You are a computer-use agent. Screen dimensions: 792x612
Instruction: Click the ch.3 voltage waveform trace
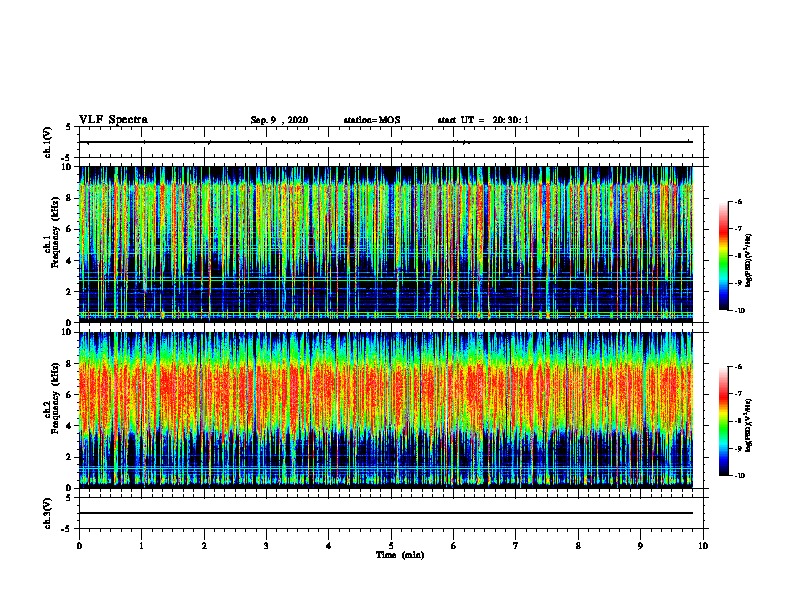386,513
